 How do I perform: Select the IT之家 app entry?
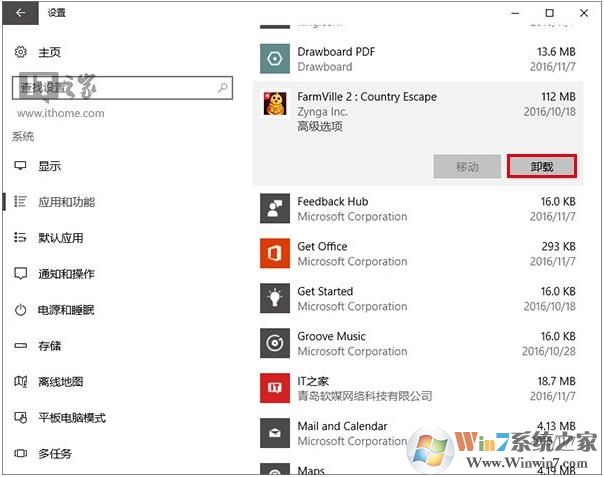click(x=418, y=388)
